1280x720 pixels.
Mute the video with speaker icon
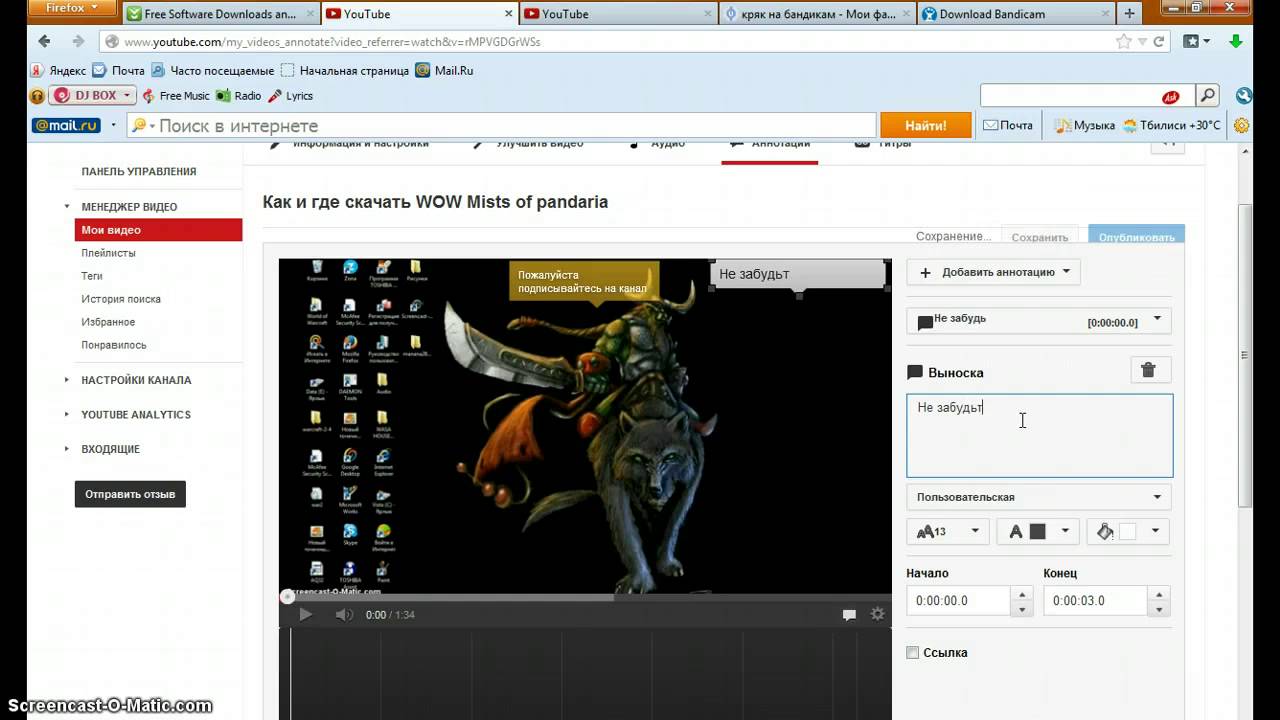344,615
